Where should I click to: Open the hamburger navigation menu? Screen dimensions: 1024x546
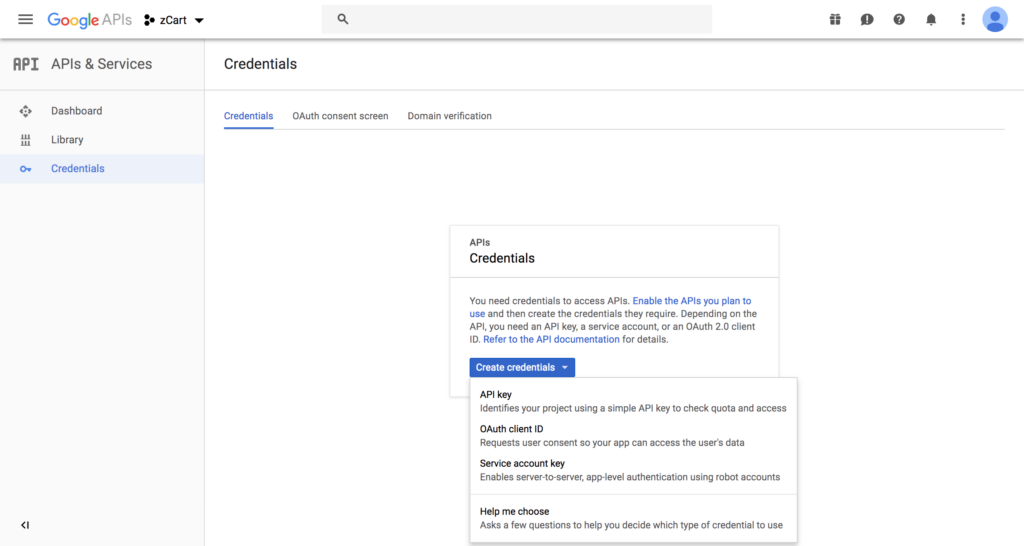pyautogui.click(x=25, y=19)
